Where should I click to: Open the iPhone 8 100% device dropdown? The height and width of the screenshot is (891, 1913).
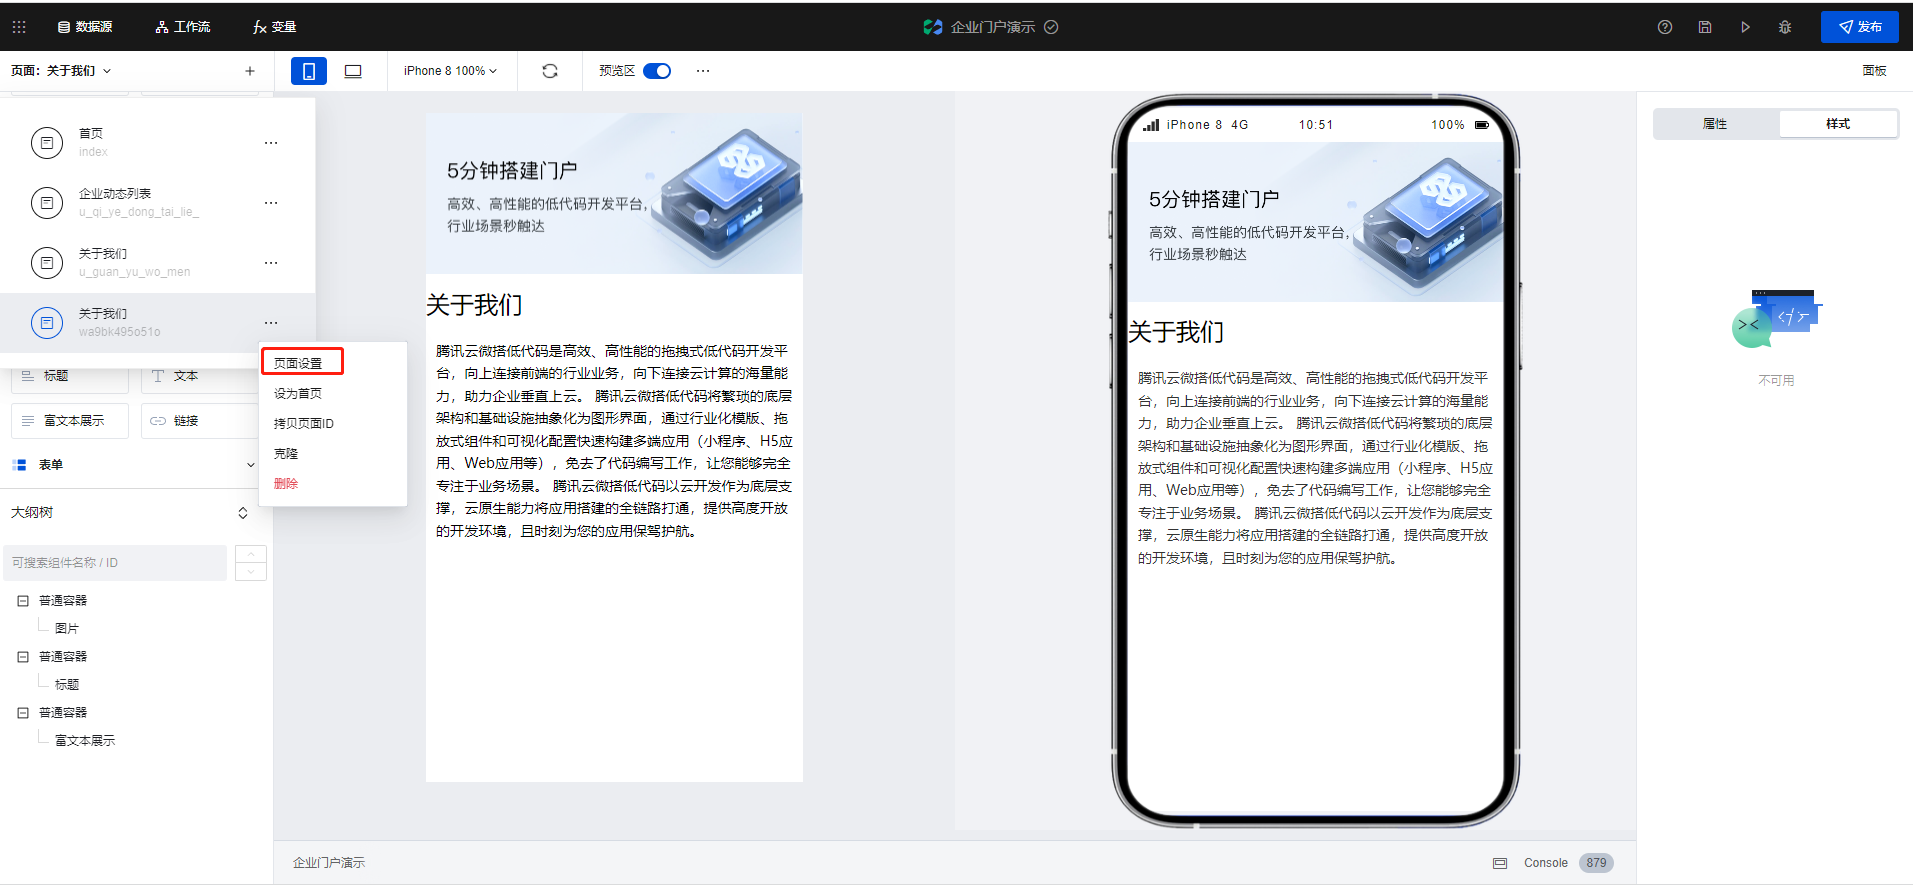tap(451, 71)
